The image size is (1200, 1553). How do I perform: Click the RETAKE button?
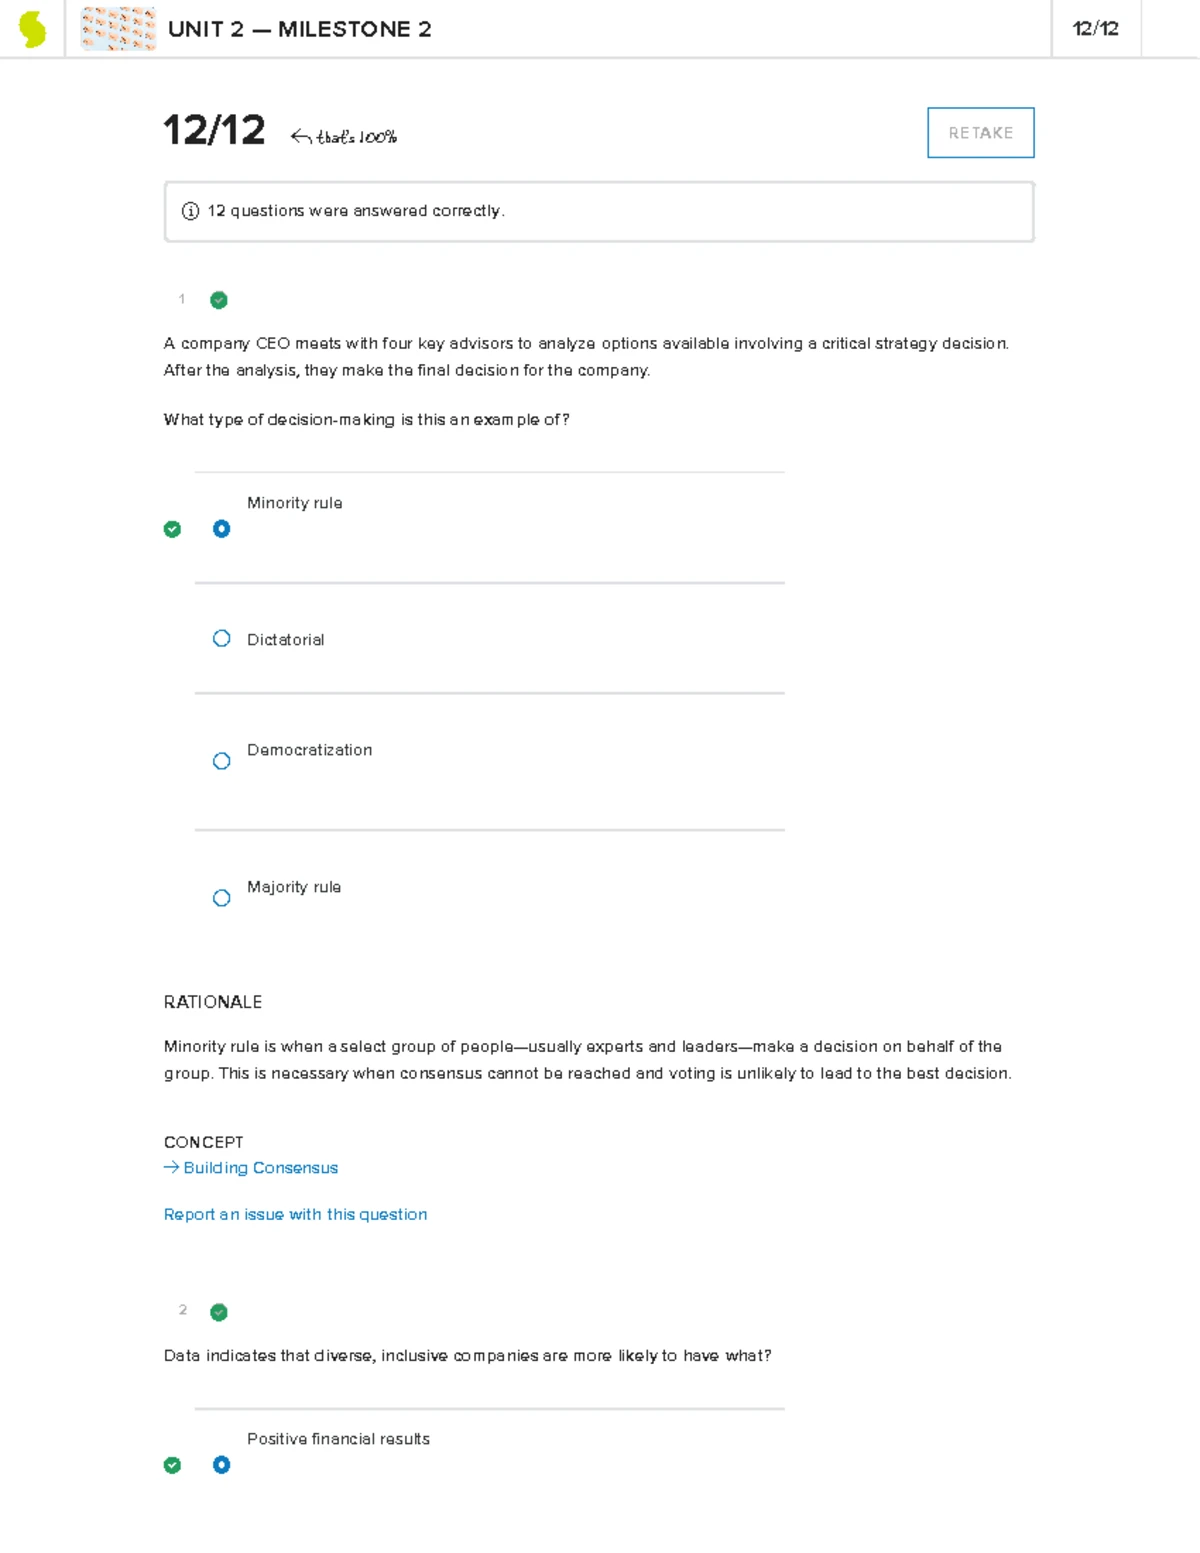979,131
